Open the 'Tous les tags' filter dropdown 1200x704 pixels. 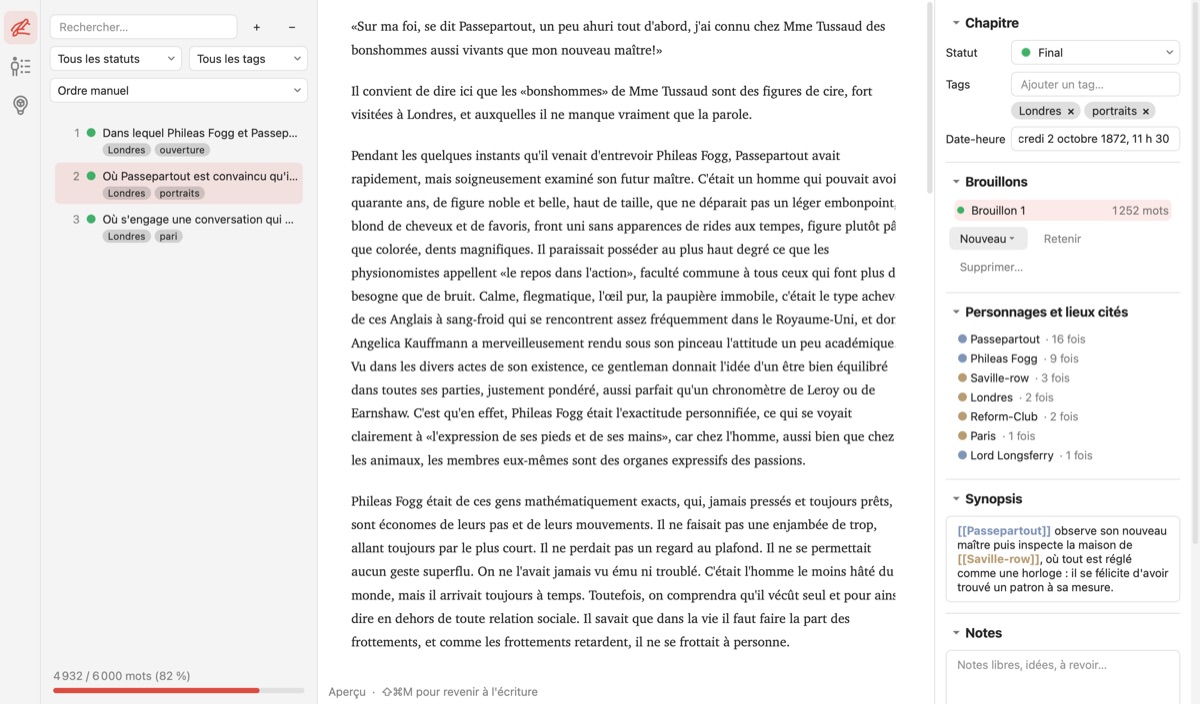(248, 59)
